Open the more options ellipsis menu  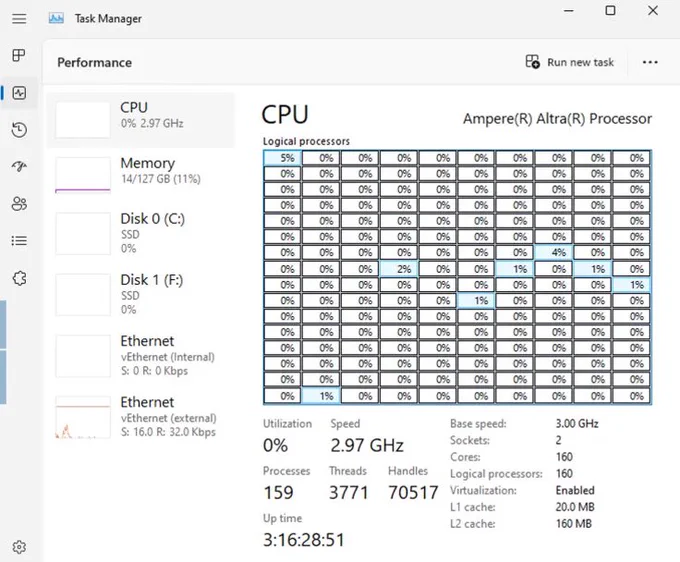[x=650, y=62]
